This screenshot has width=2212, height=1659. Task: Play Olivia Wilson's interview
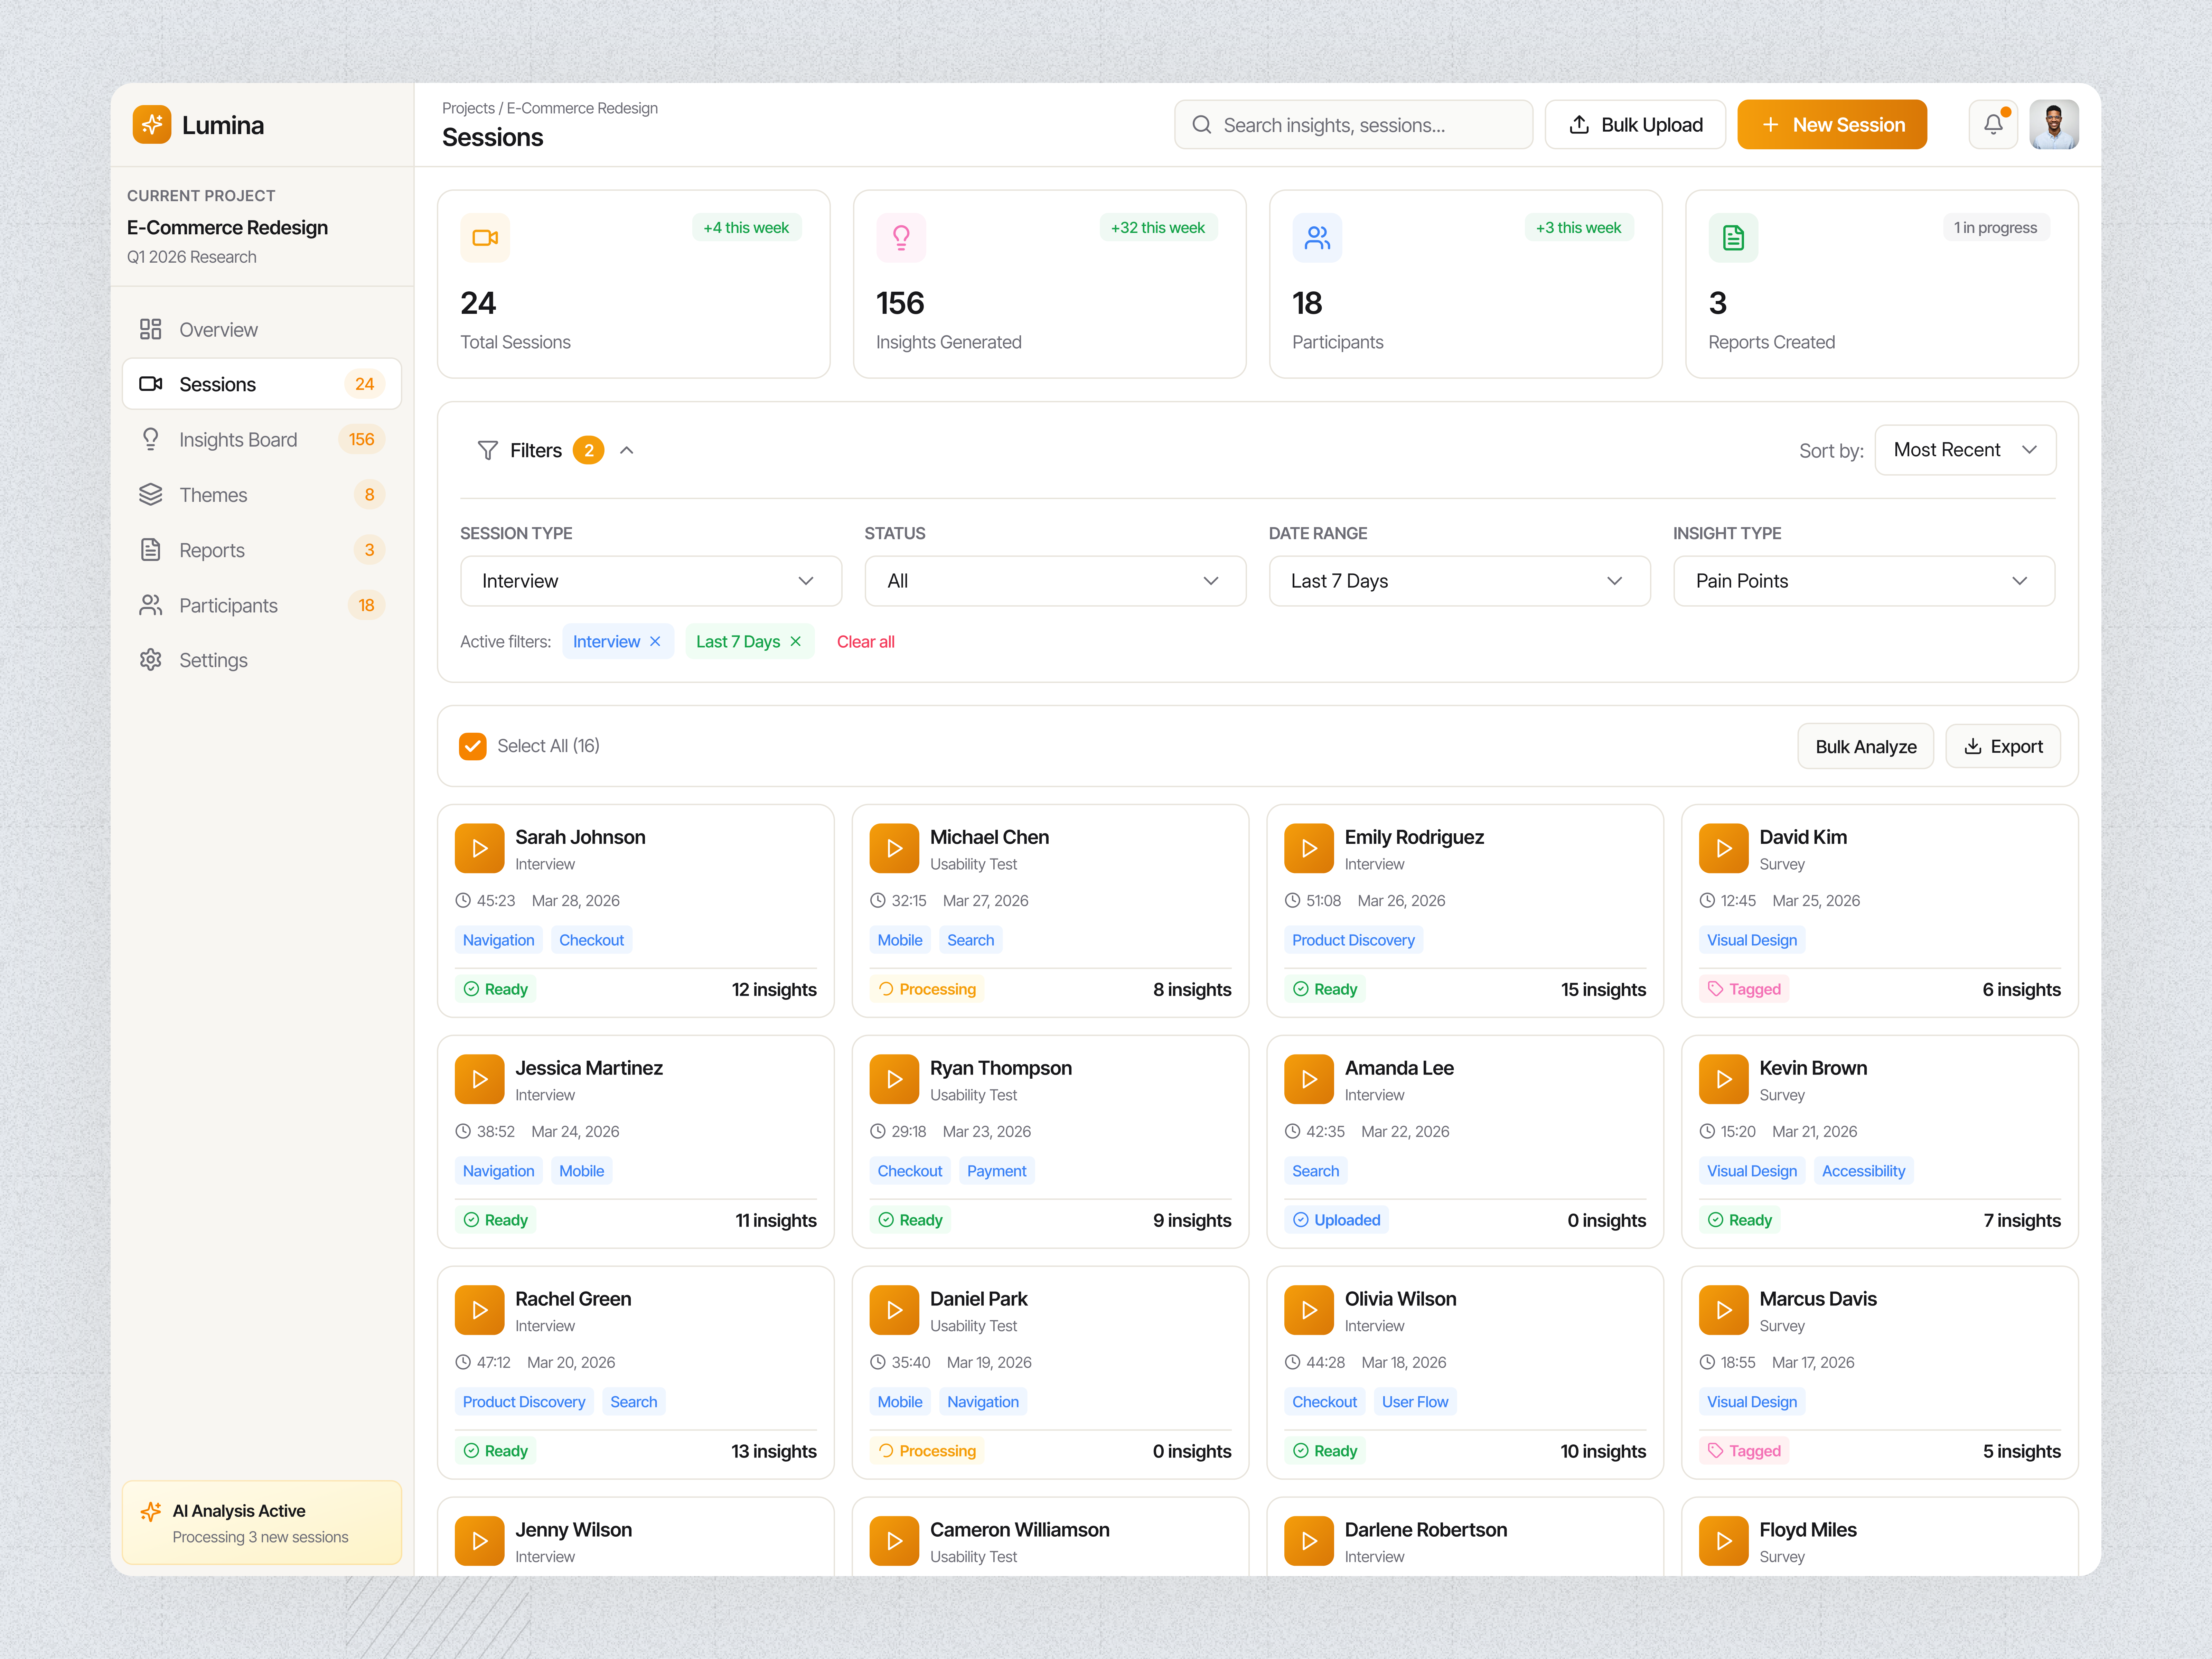click(1309, 1310)
